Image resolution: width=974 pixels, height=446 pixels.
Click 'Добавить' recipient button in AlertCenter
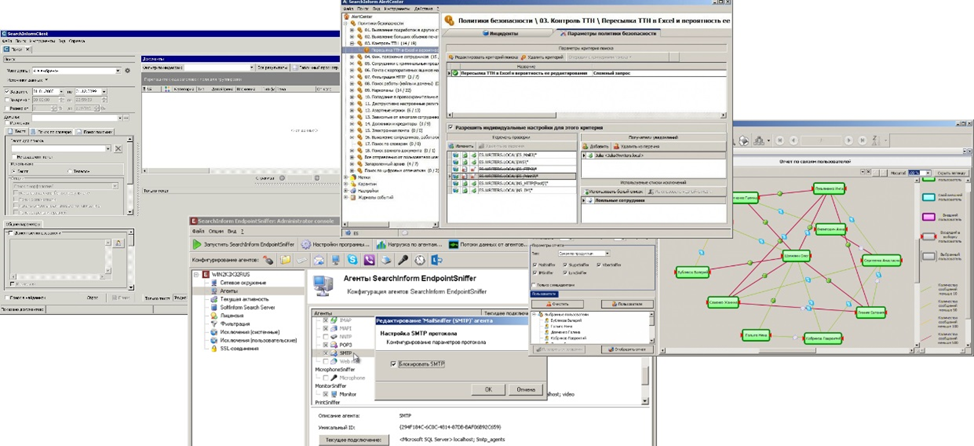point(595,146)
